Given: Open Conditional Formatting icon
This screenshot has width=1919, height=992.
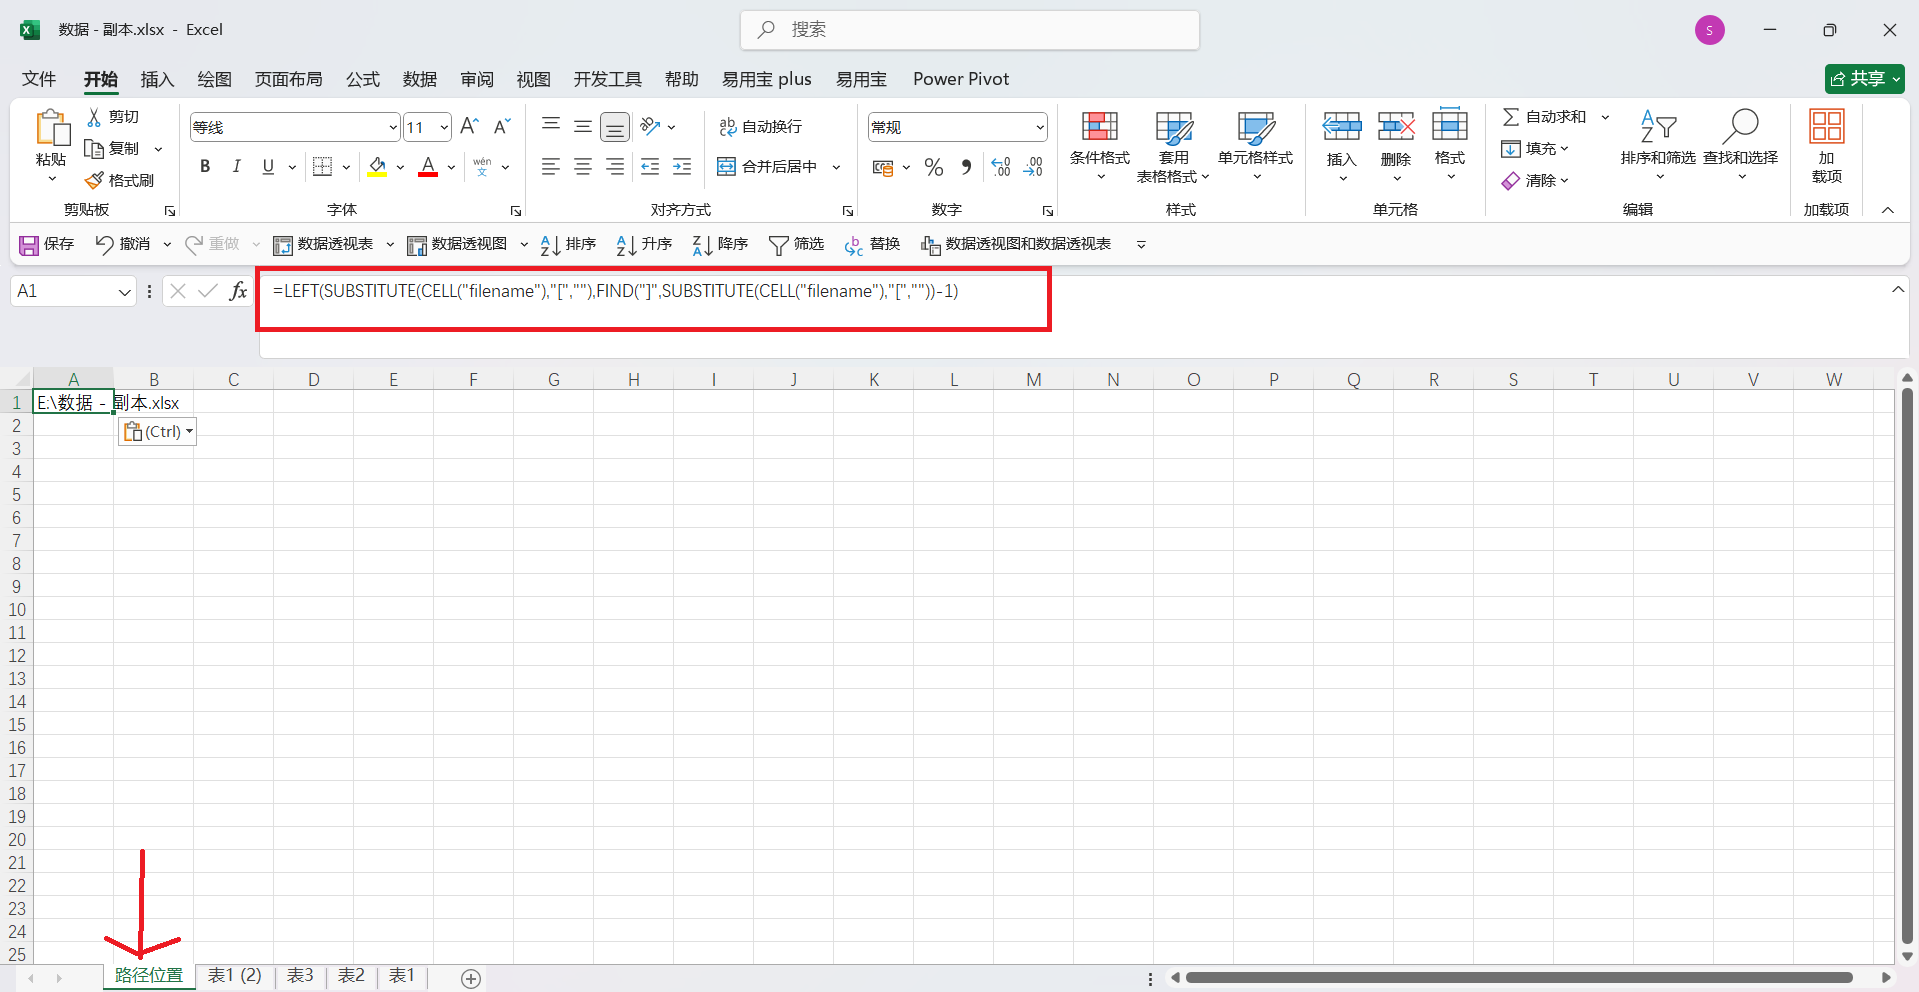Looking at the screenshot, I should point(1100,127).
